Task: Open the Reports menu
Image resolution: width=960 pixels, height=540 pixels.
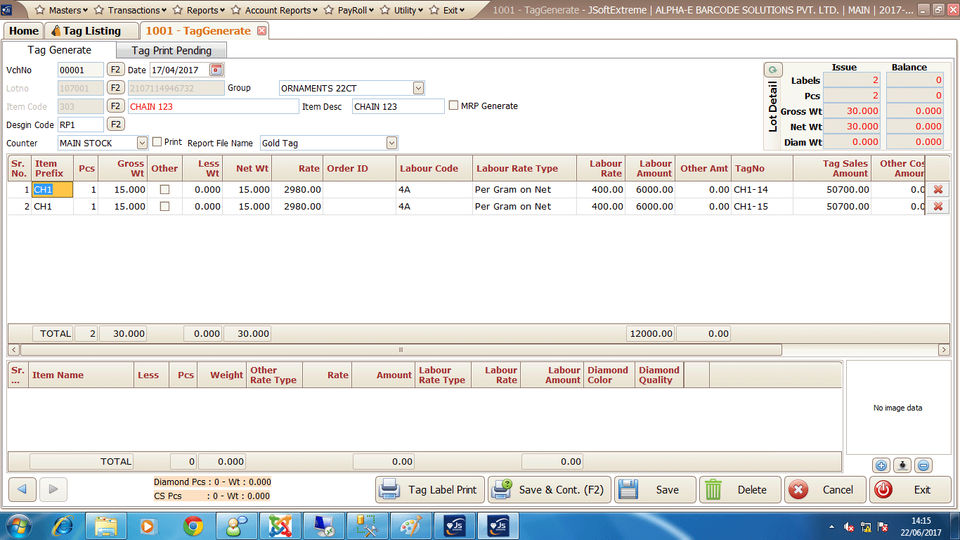Action: pos(199,10)
